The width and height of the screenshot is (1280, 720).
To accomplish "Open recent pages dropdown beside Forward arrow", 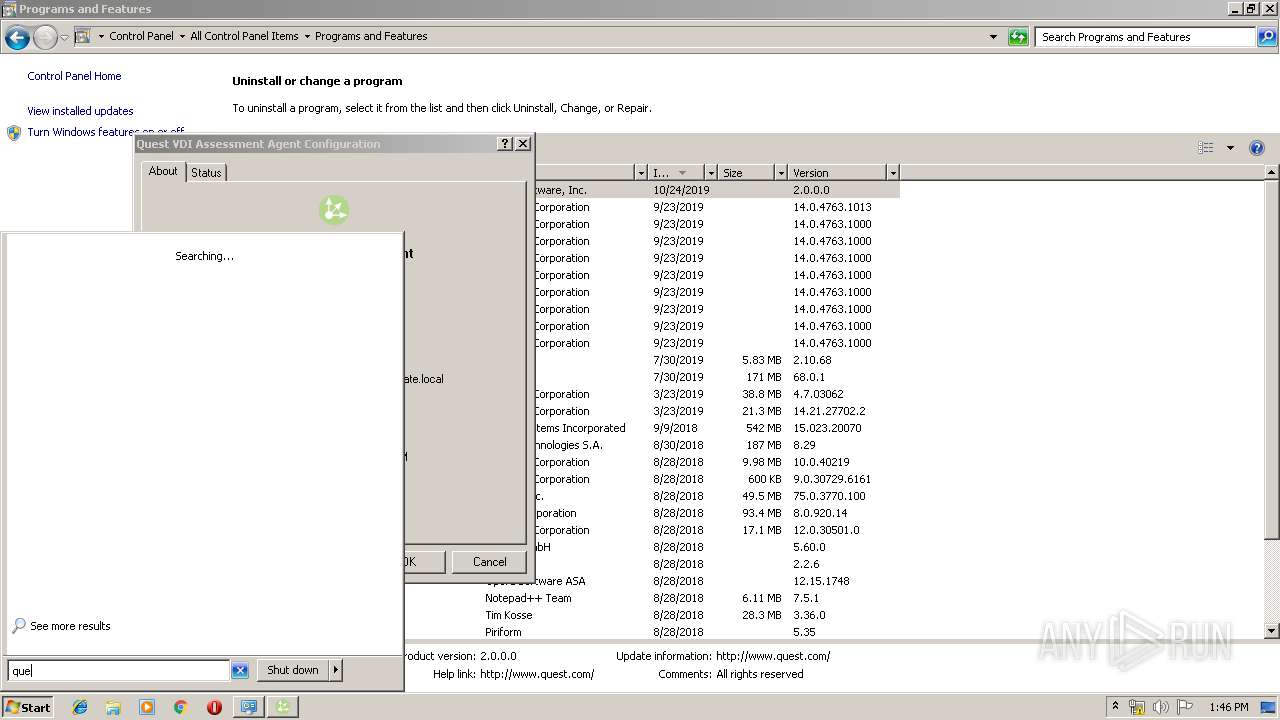I will tap(65, 38).
